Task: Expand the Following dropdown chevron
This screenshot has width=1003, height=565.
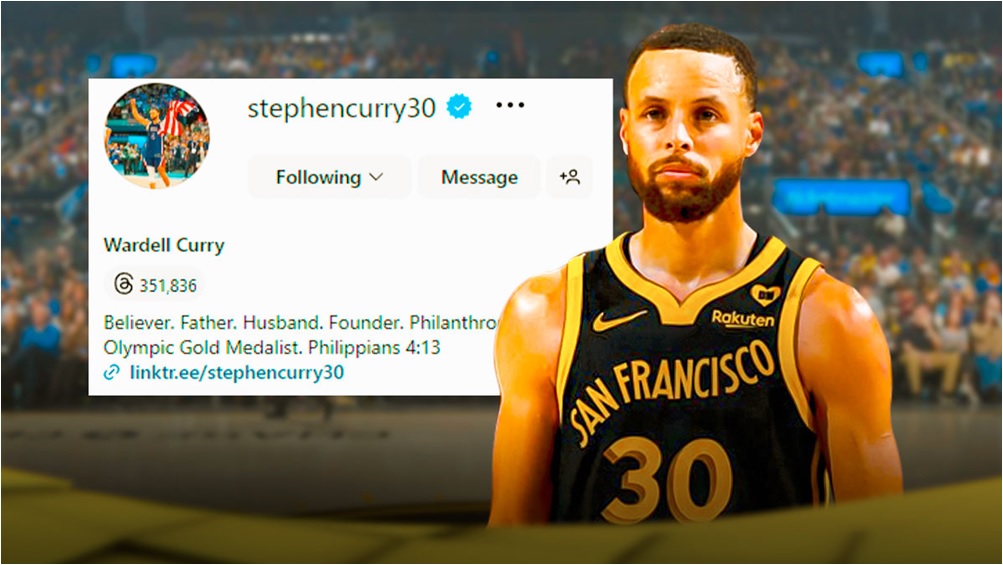Action: click(376, 177)
